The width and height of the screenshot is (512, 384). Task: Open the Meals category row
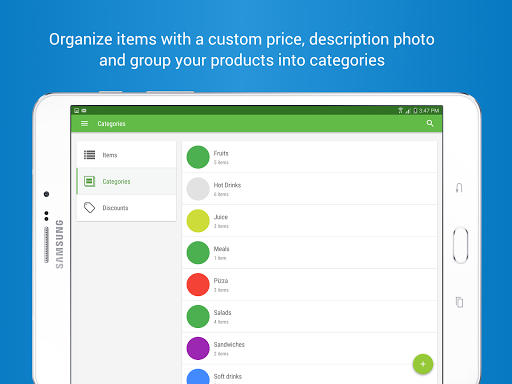[x=309, y=253]
